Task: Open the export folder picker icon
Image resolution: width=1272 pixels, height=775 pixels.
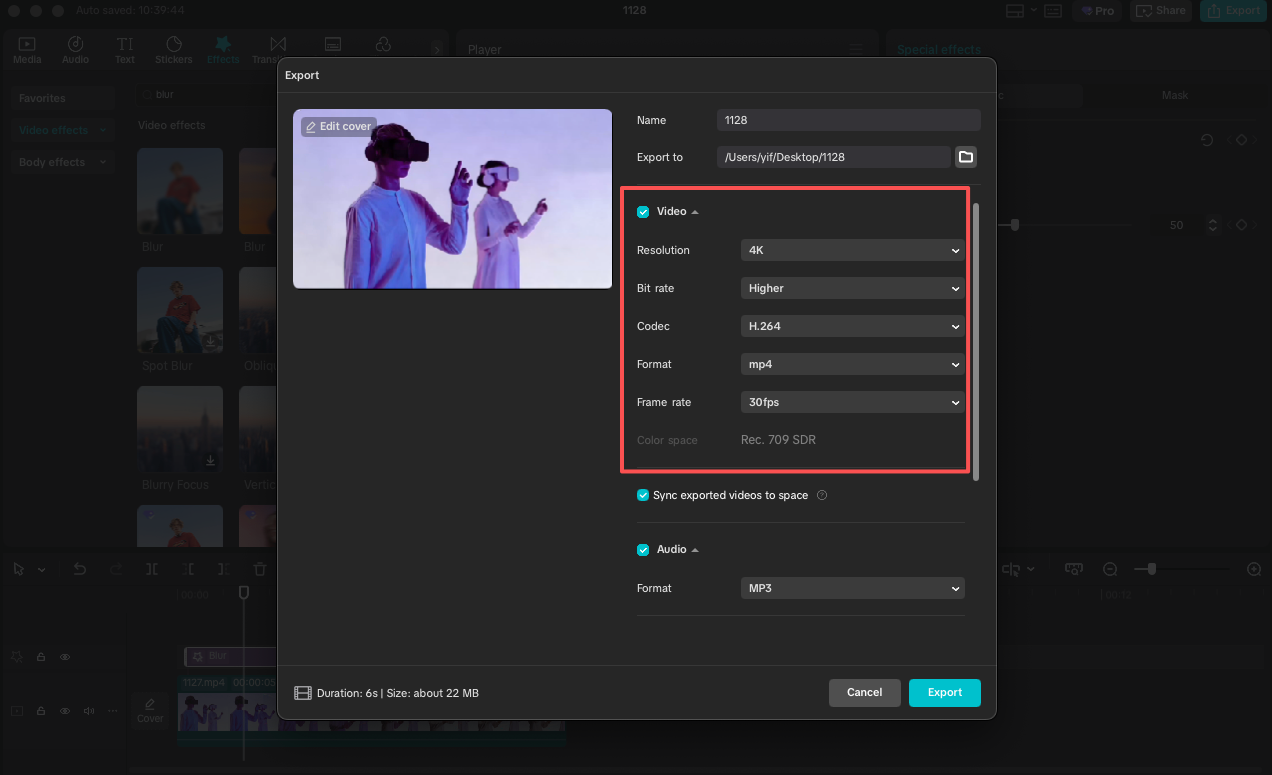Action: pyautogui.click(x=968, y=157)
